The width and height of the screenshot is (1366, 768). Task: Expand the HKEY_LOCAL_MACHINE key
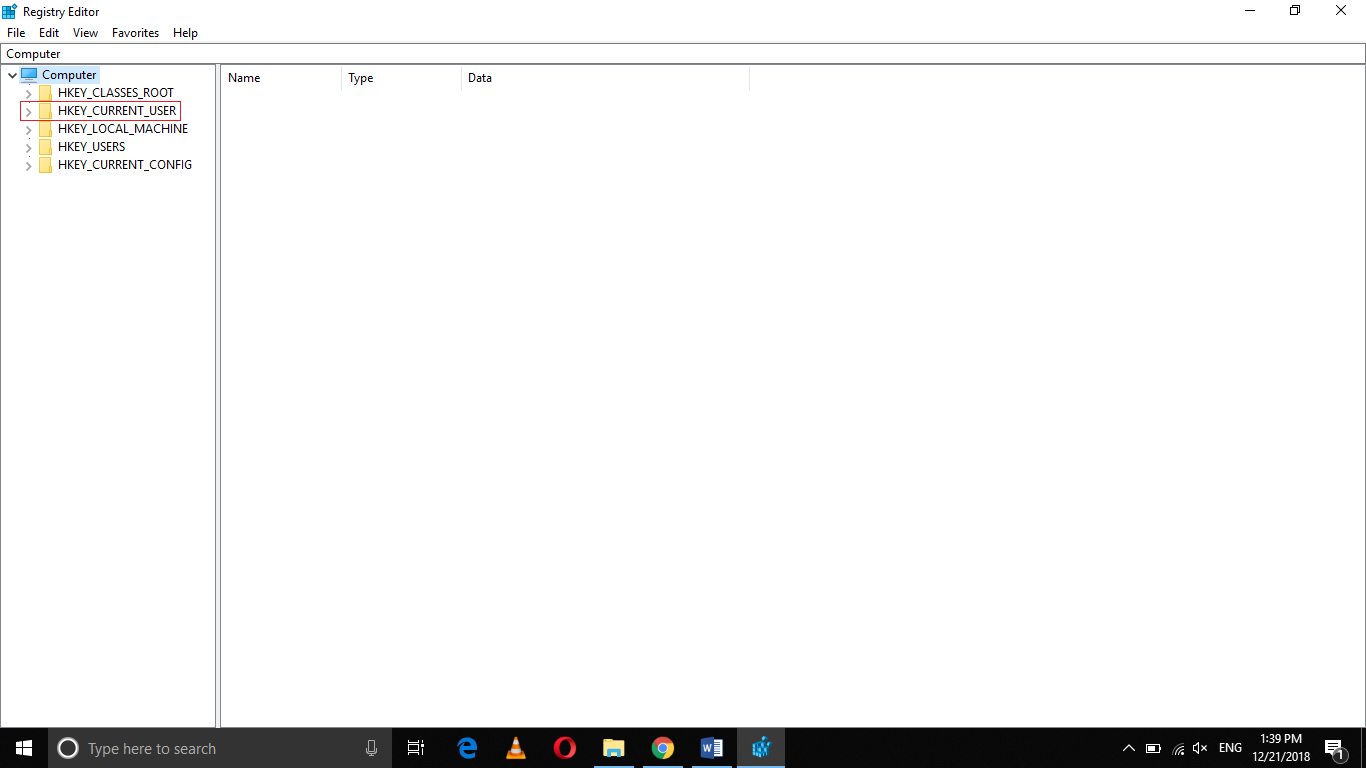[x=28, y=128]
